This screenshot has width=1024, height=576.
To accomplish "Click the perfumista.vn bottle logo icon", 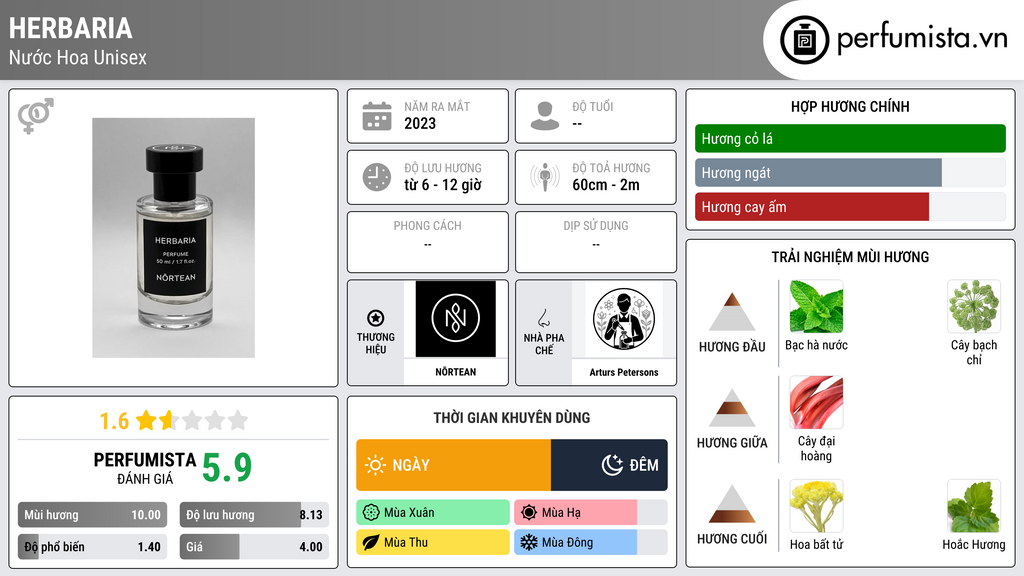I will [x=804, y=40].
